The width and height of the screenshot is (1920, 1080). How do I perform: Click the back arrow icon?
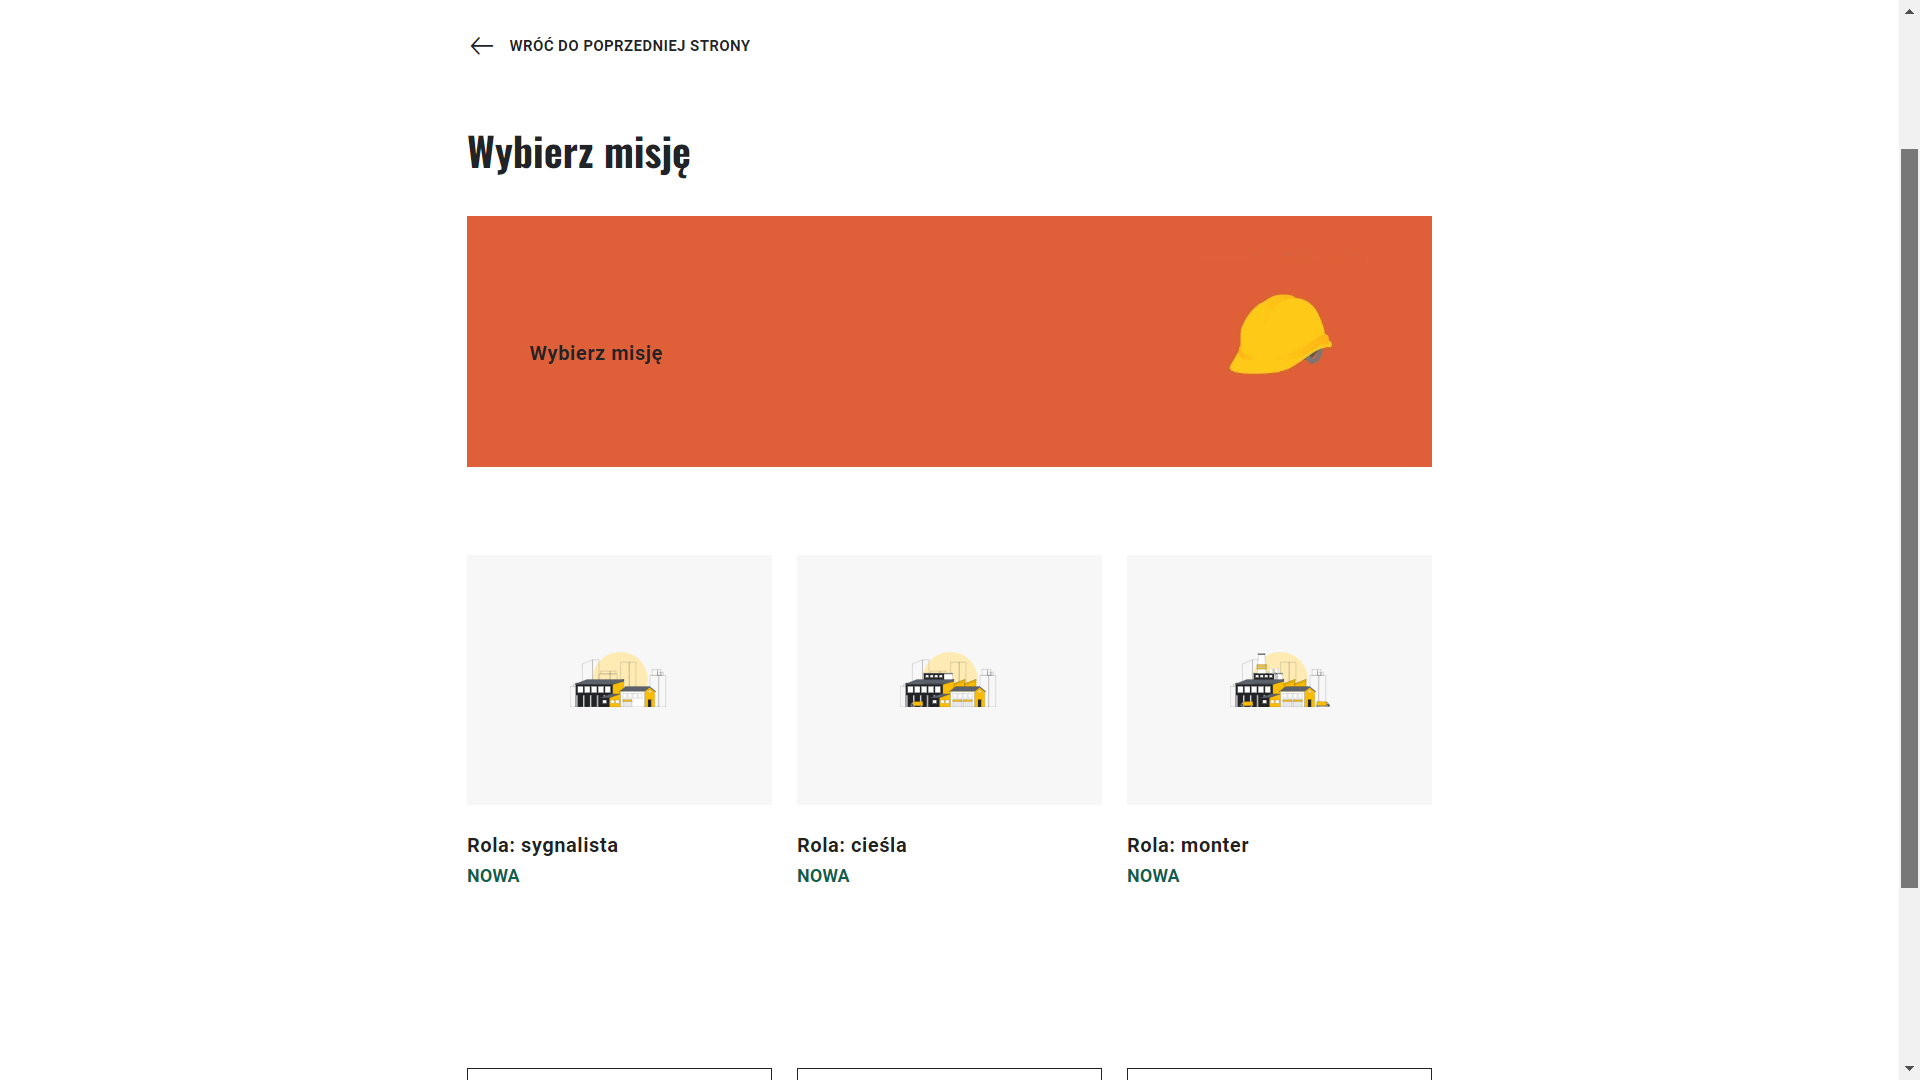point(481,46)
